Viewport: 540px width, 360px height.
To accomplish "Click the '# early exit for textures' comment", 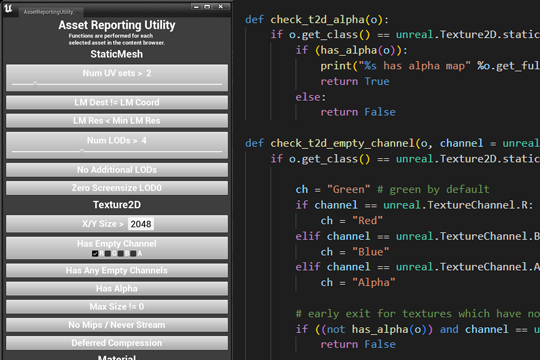I will pyautogui.click(x=417, y=313).
